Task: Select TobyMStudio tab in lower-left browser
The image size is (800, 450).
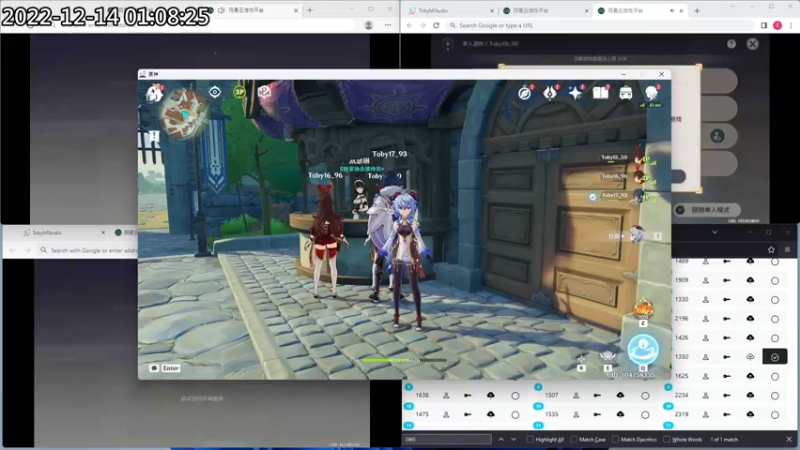Action: click(x=64, y=233)
